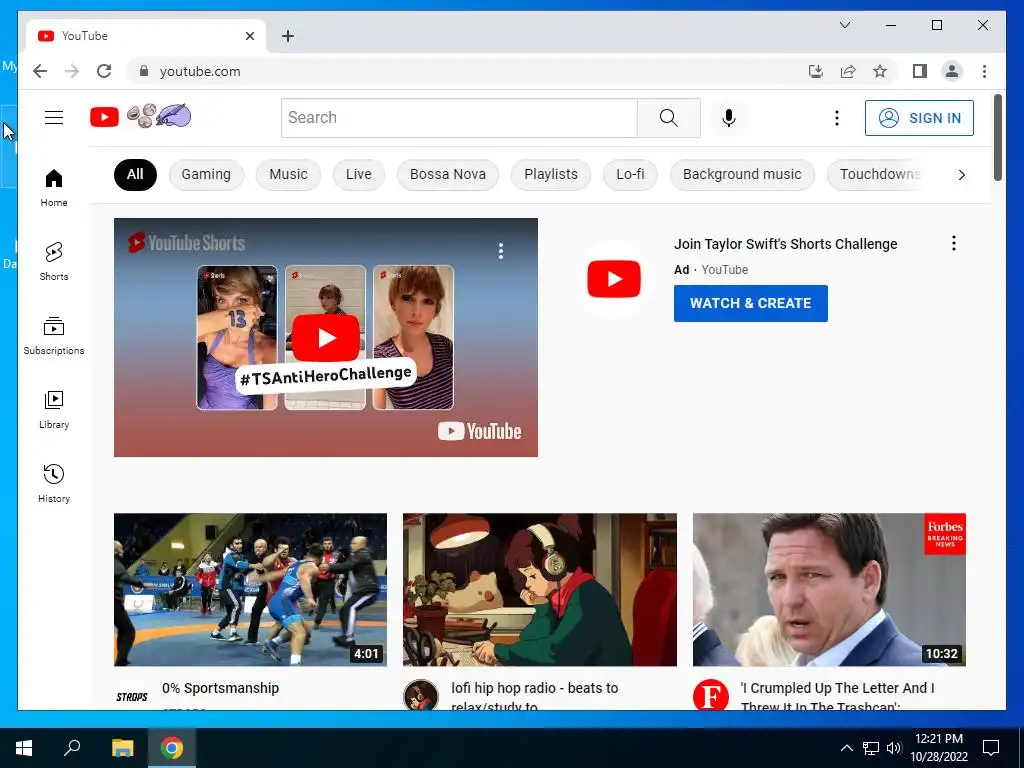Share this page from address bar
1024x768 pixels.
(x=848, y=71)
